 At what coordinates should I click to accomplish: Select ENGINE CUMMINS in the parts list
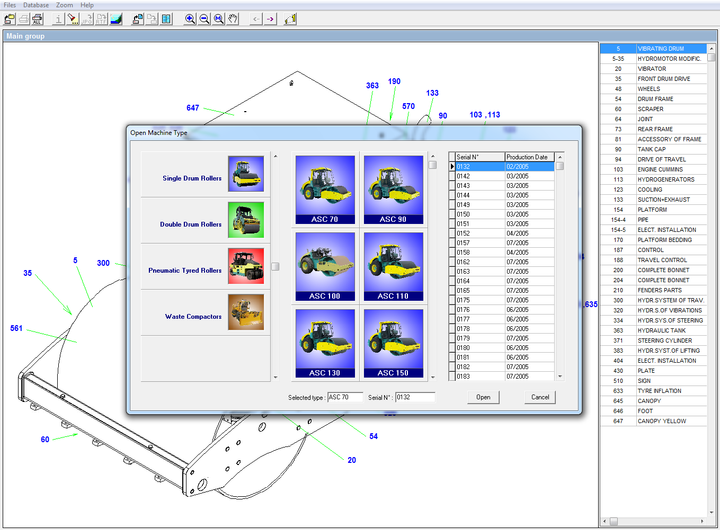[653, 169]
